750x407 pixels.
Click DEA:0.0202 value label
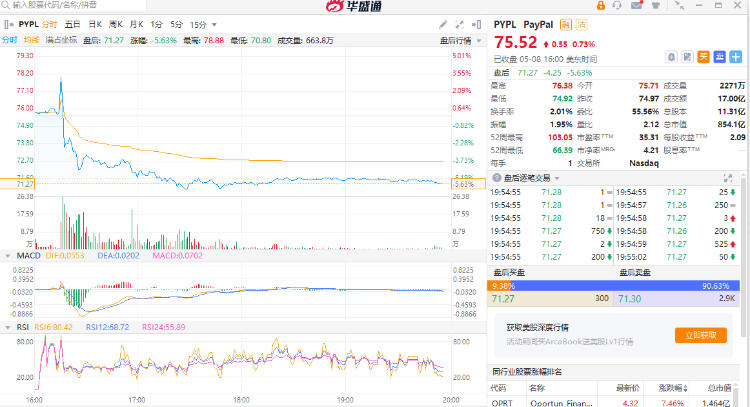(x=118, y=256)
